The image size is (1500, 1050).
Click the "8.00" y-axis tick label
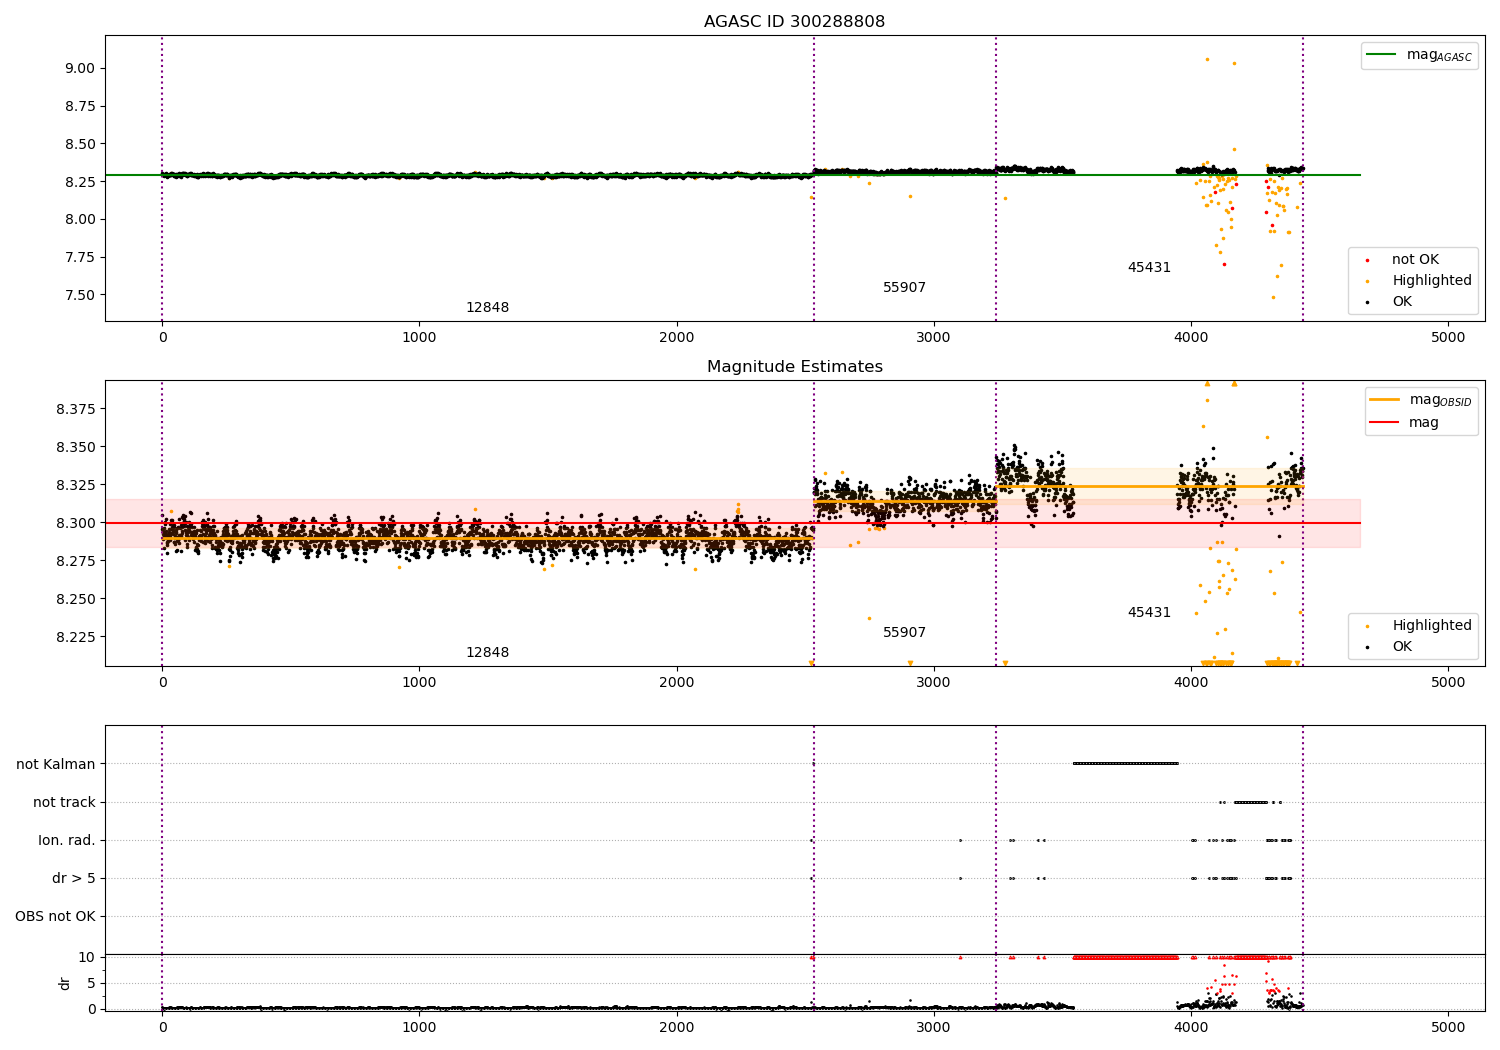[x=81, y=219]
